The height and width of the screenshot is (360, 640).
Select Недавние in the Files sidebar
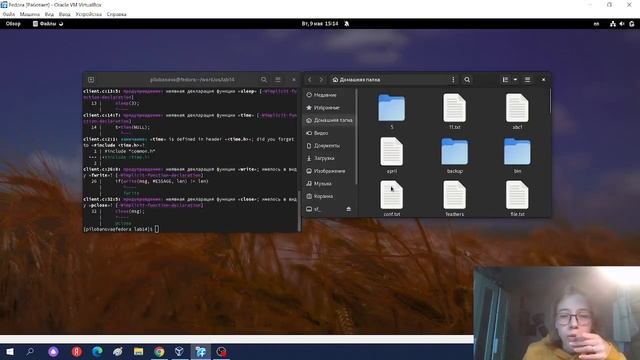coord(329,95)
